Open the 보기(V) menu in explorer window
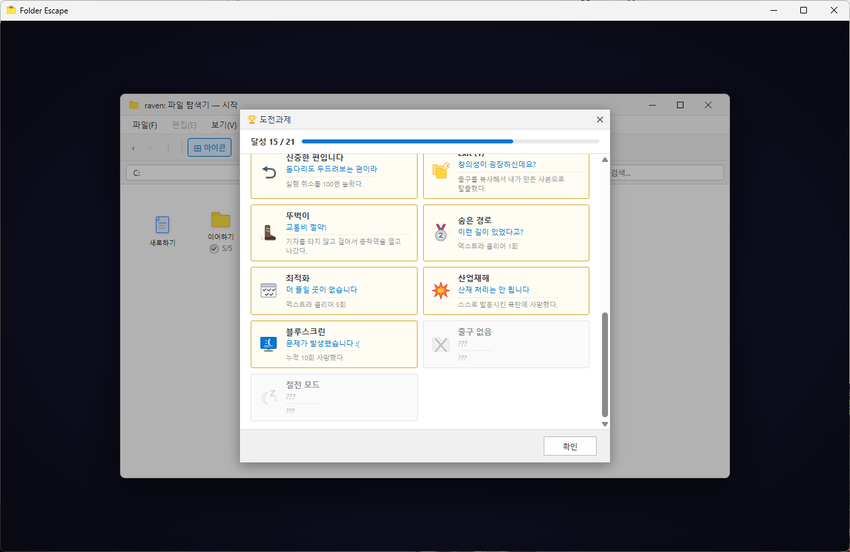The height and width of the screenshot is (552, 850). click(224, 125)
